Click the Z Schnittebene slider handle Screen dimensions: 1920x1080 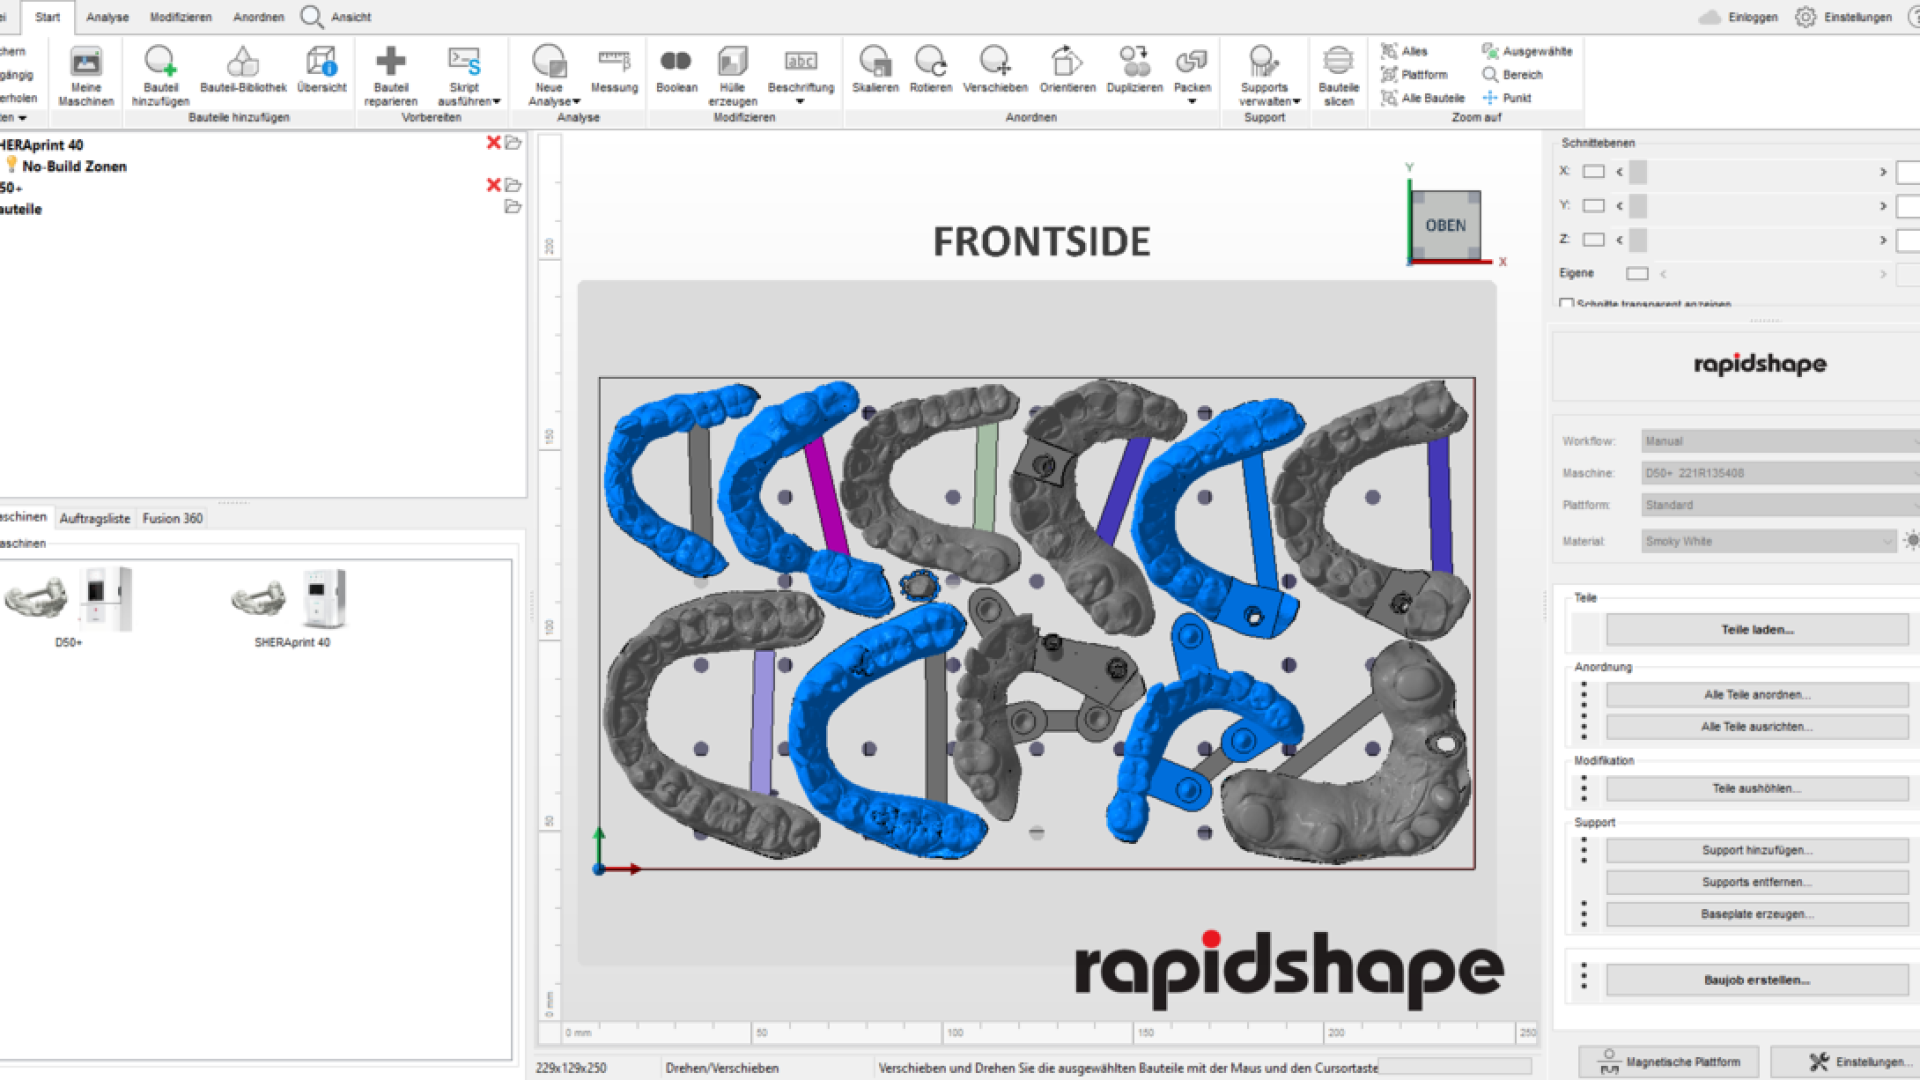[x=1638, y=240]
